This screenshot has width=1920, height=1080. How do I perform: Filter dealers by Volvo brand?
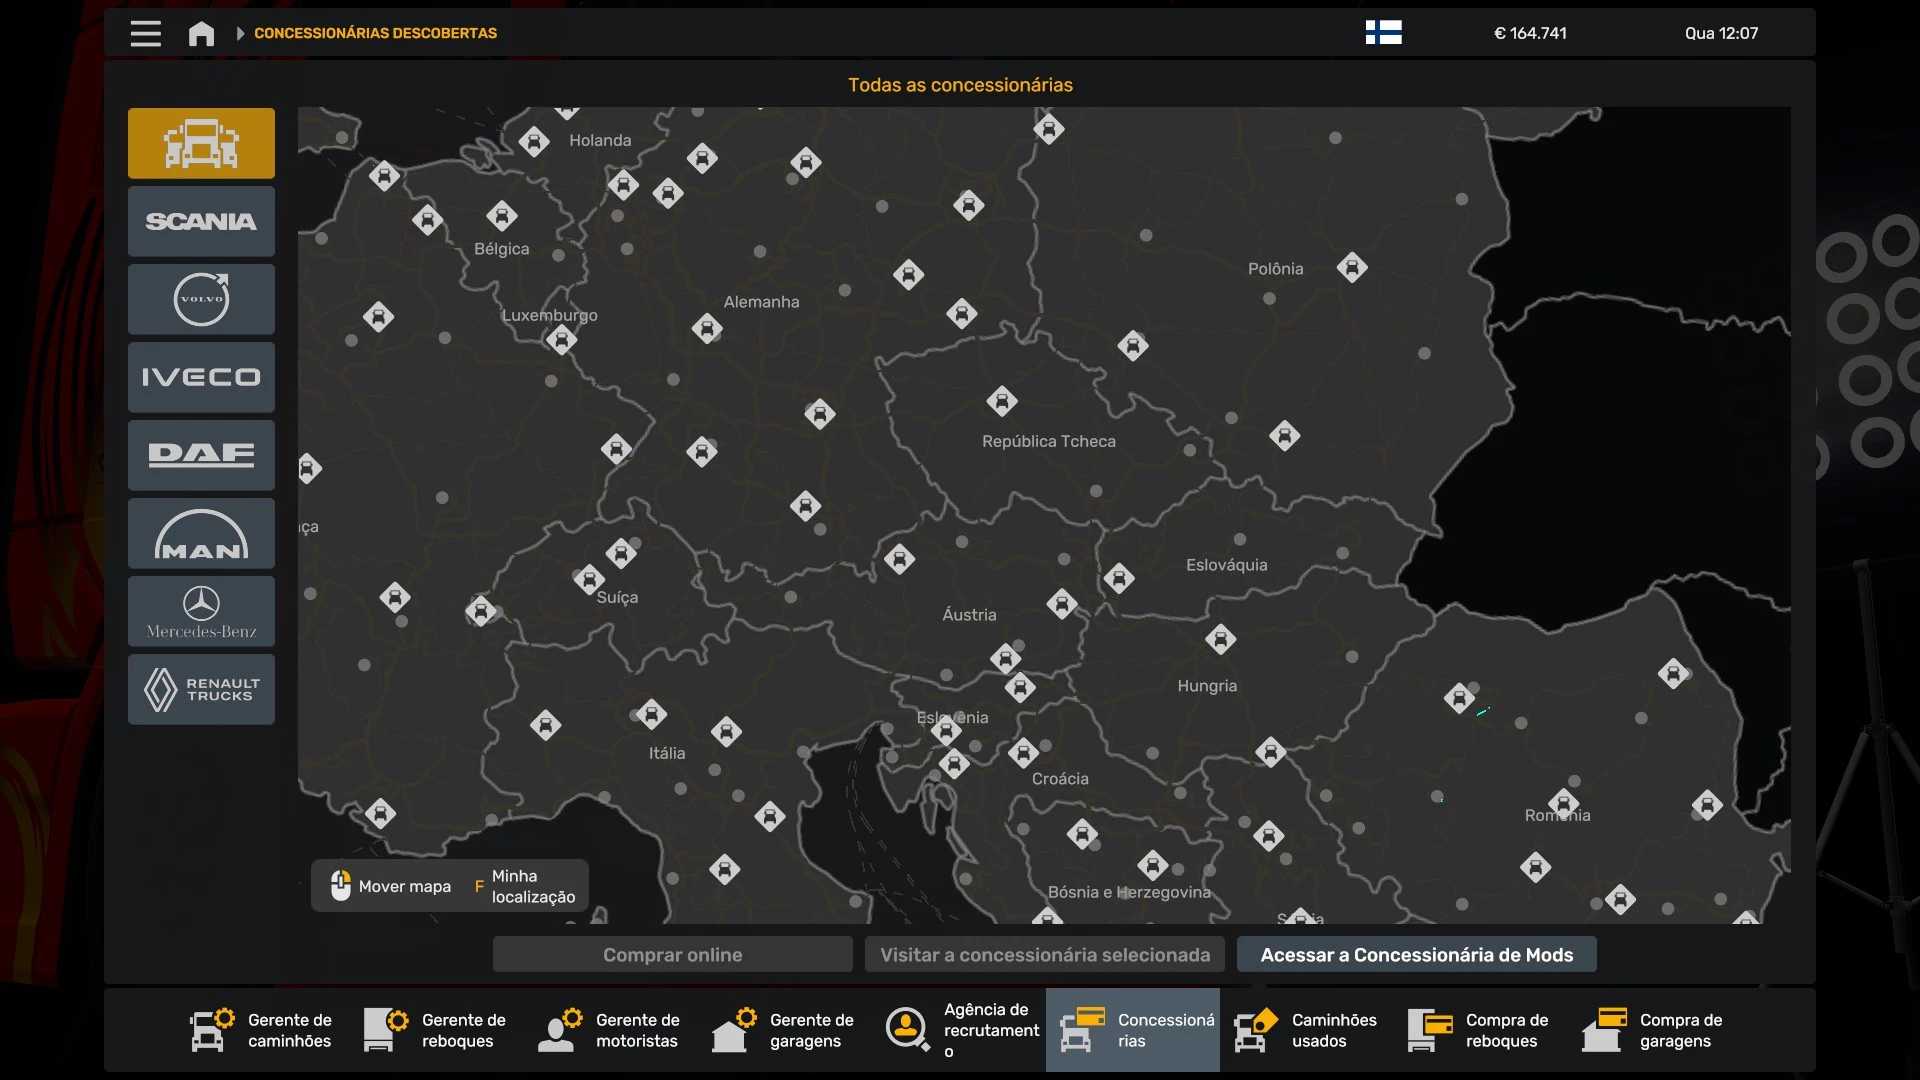click(201, 299)
